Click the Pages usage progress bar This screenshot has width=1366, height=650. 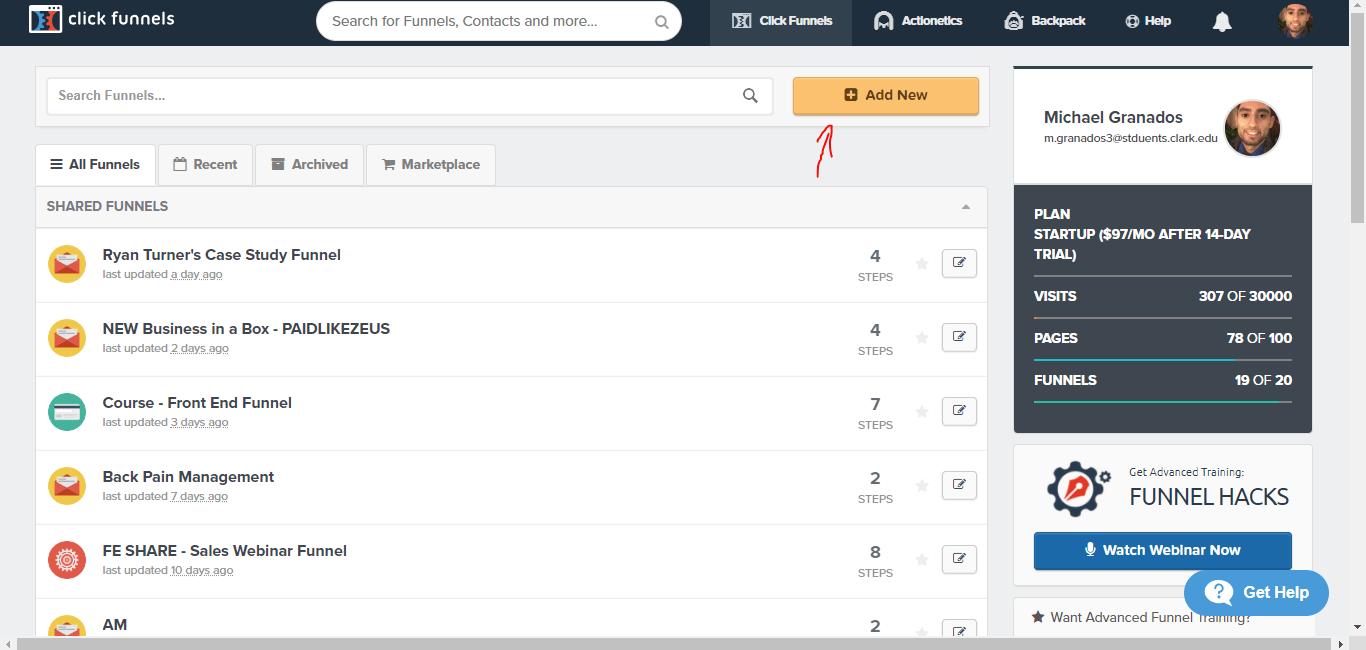tap(1163, 360)
